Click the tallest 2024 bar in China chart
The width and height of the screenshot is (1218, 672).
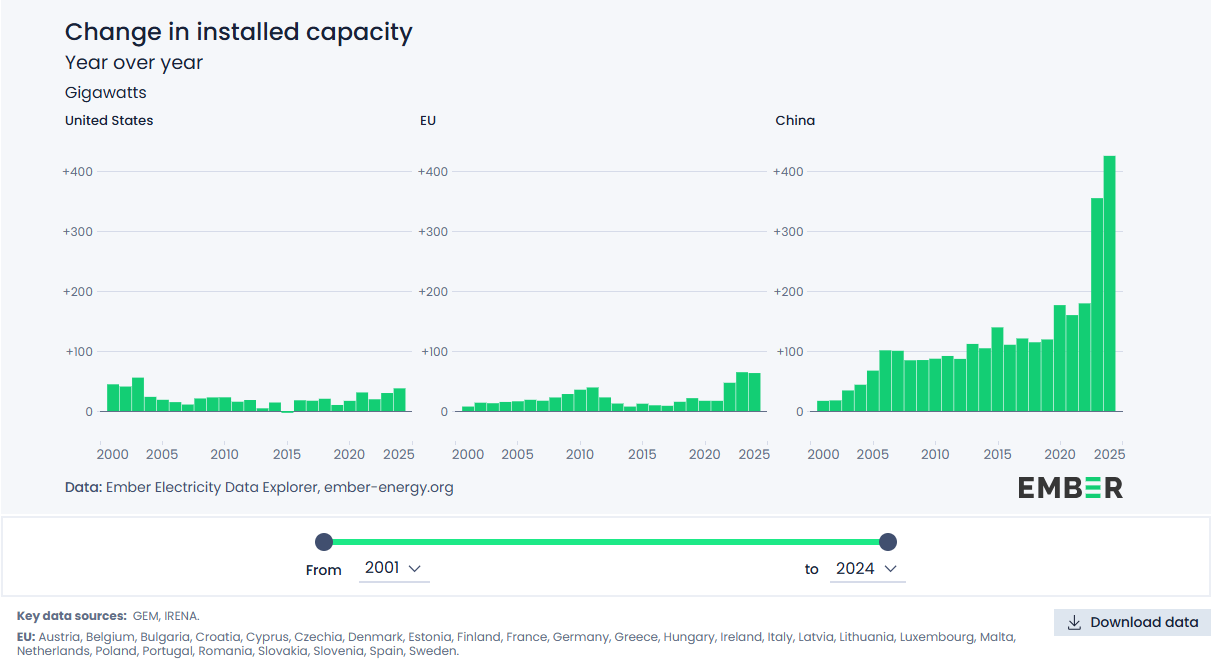pos(1109,280)
